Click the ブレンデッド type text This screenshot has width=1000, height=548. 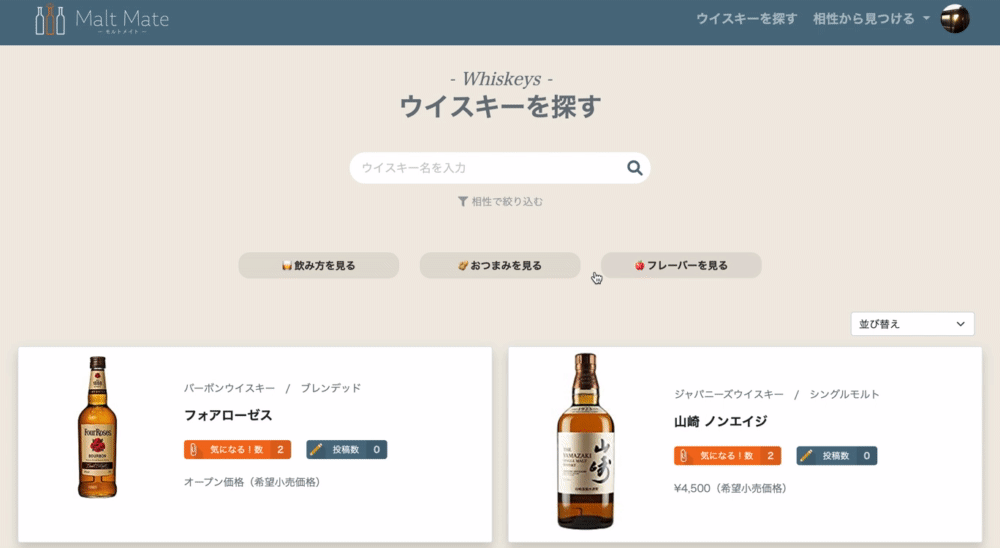(x=331, y=388)
